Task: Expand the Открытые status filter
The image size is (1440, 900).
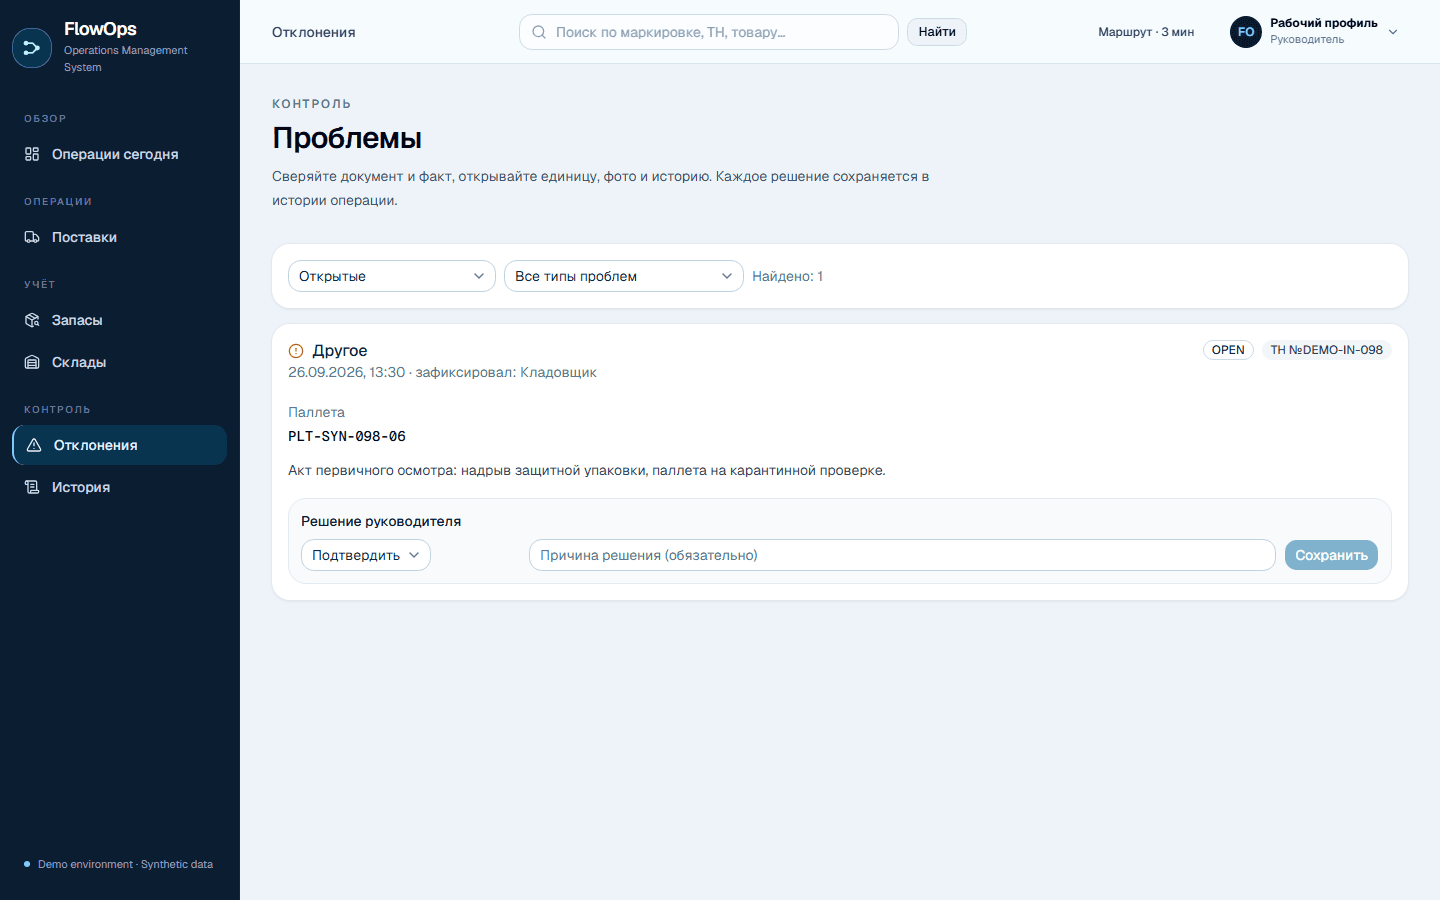Action: (x=392, y=276)
